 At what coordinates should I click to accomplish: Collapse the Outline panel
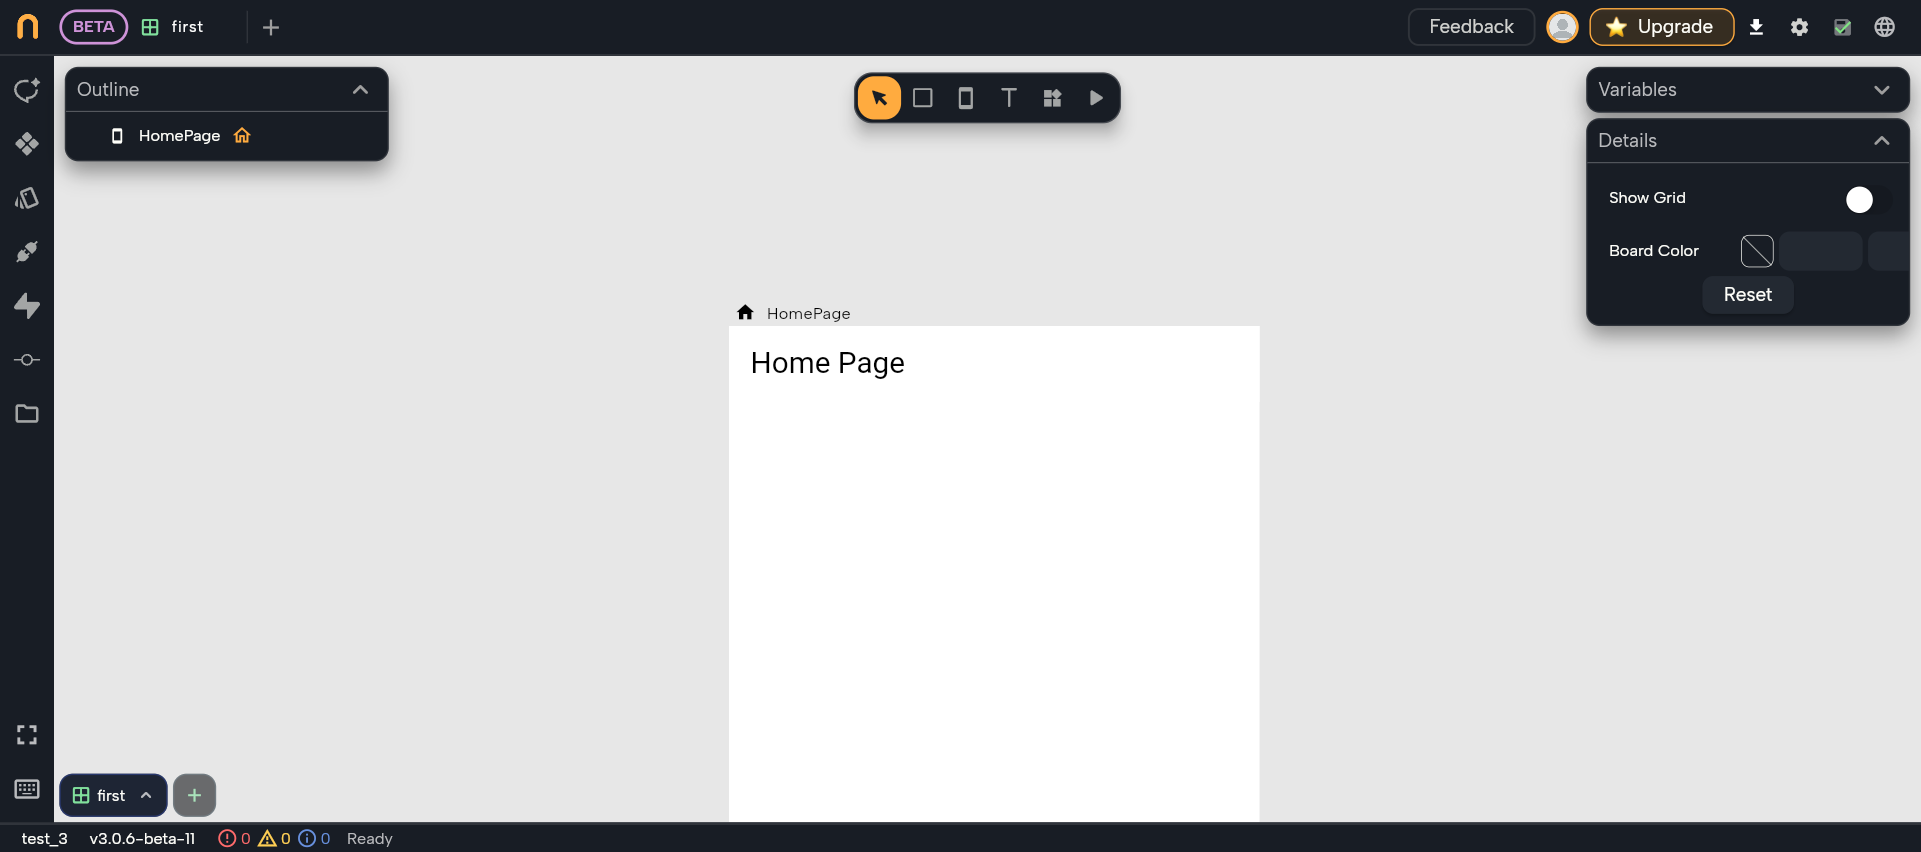pos(360,90)
